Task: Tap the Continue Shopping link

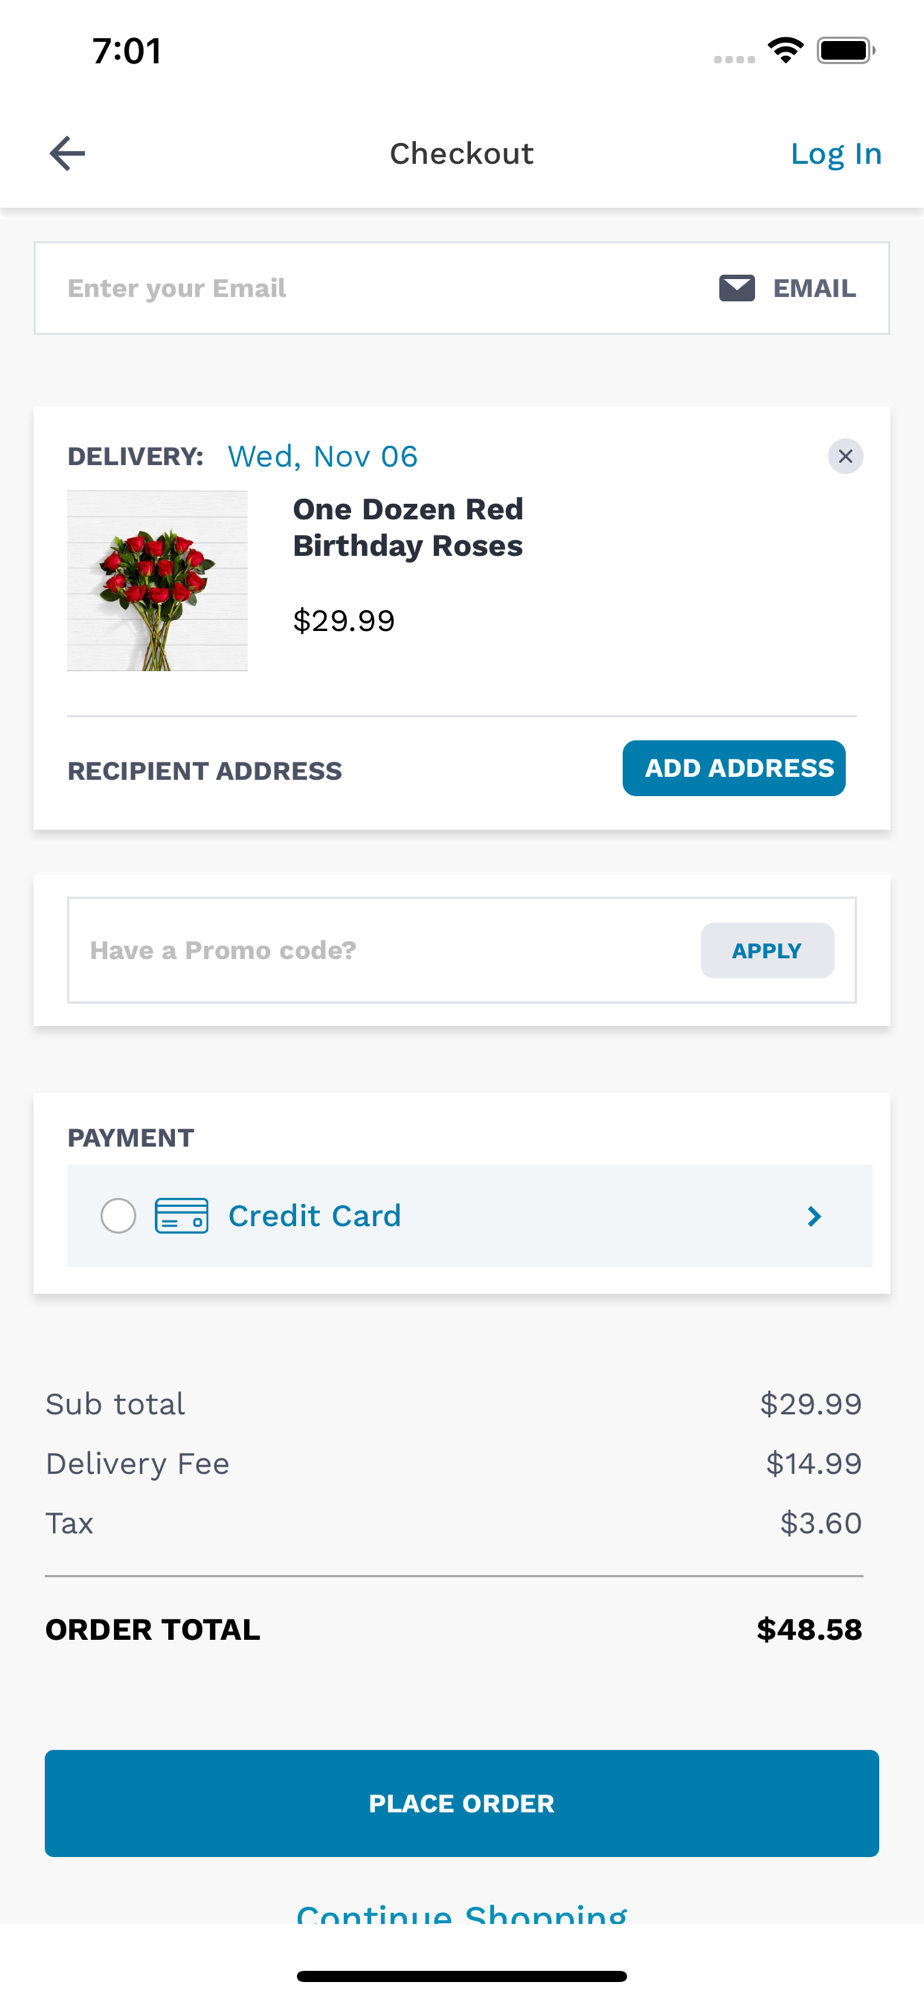Action: click(462, 1913)
